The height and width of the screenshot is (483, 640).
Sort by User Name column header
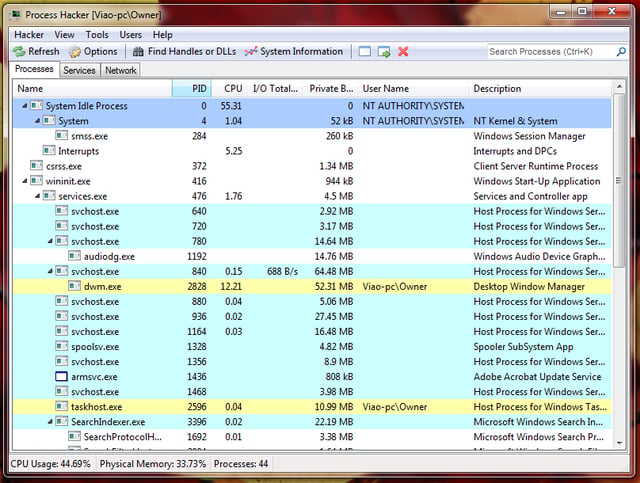413,89
